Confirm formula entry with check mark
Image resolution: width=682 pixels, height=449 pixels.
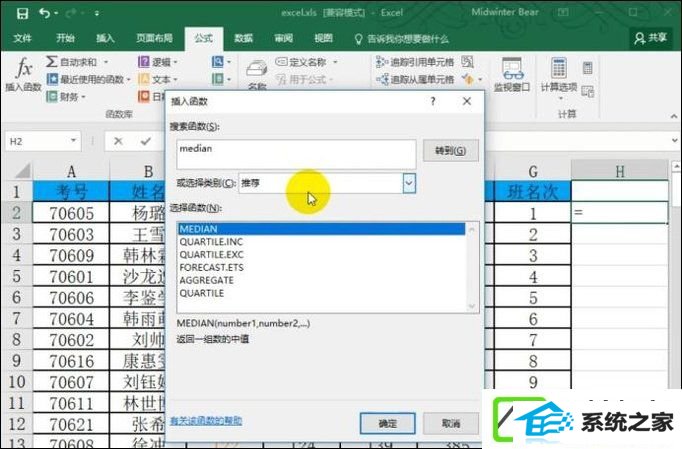pyautogui.click(x=146, y=141)
